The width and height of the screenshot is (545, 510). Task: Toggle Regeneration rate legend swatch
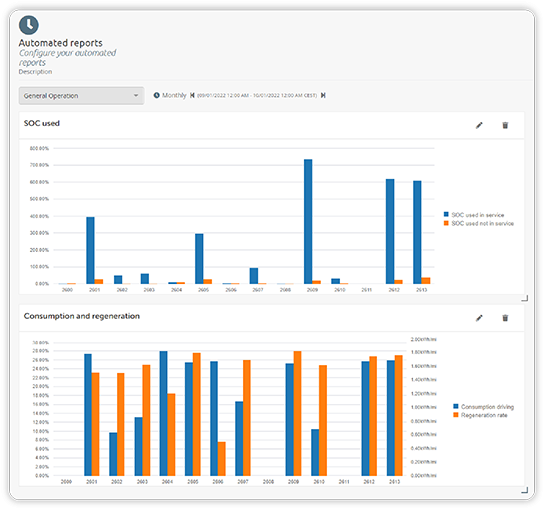[x=456, y=415]
